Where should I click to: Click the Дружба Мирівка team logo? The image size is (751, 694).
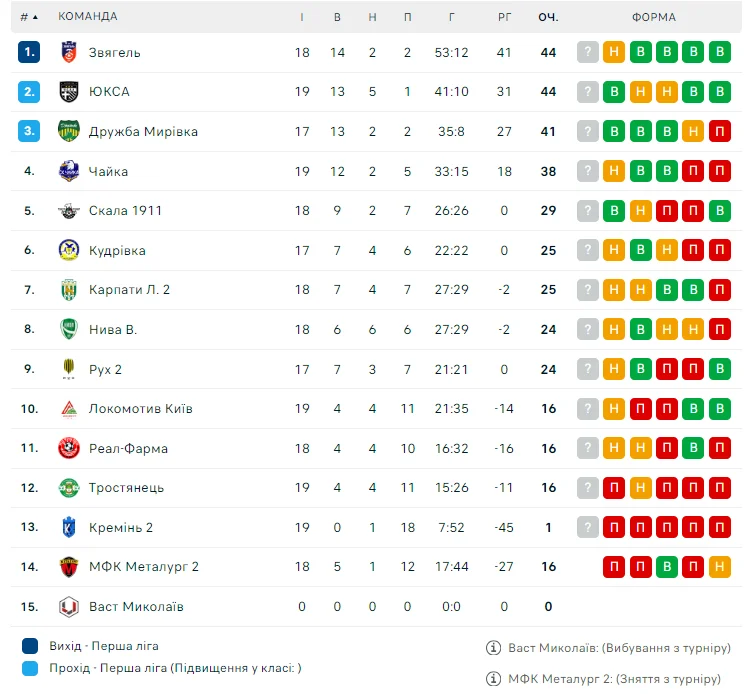68,131
